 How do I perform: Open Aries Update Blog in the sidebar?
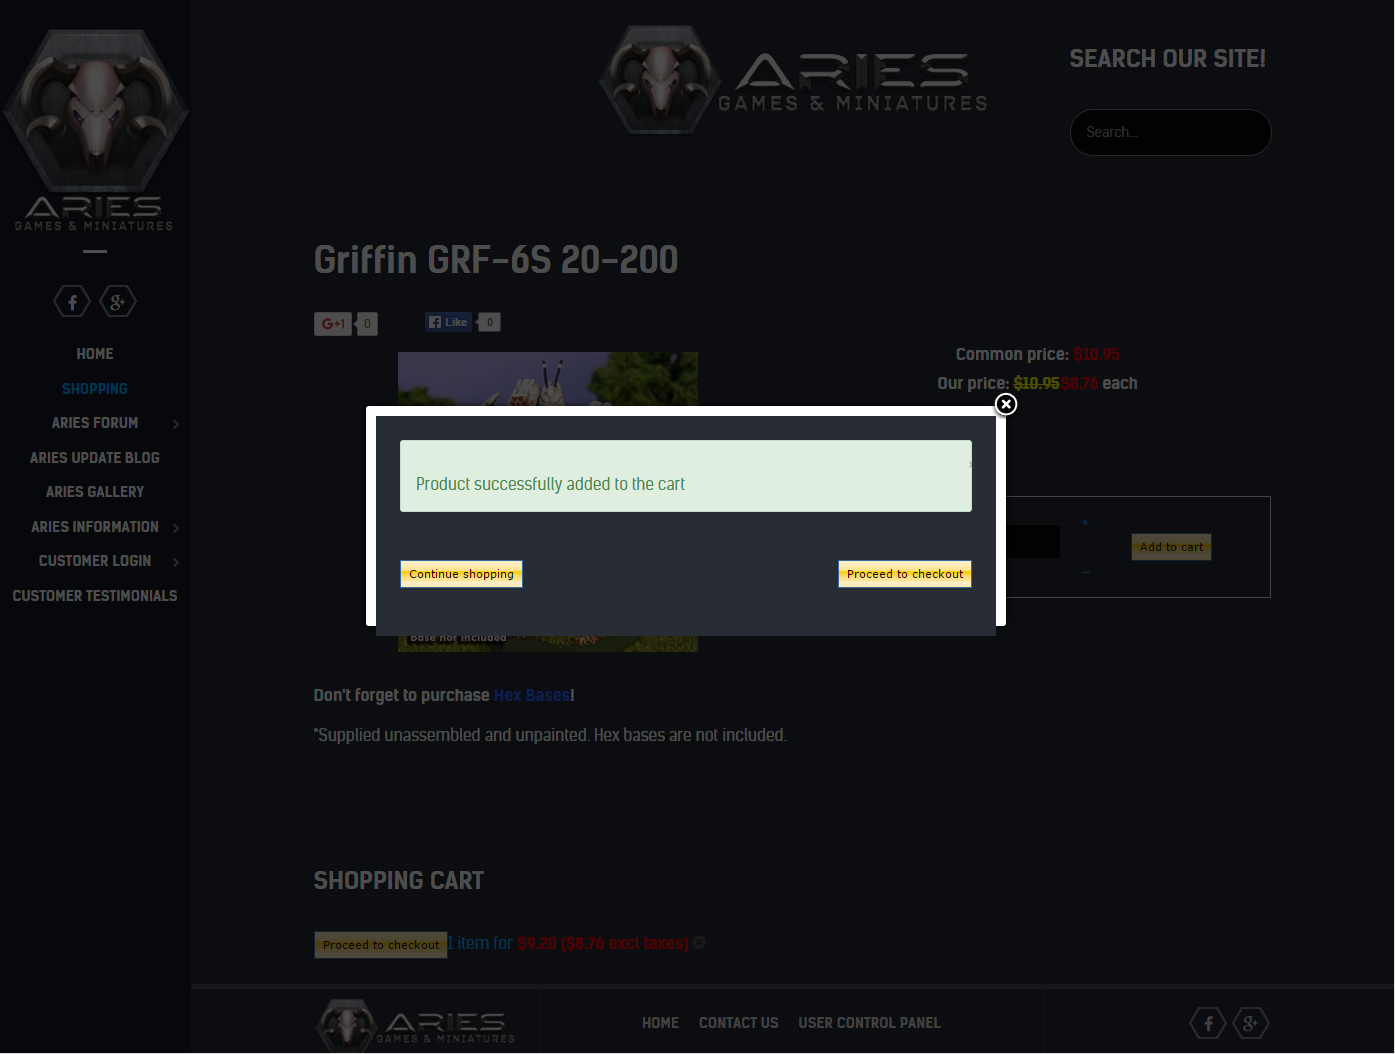[x=95, y=458]
